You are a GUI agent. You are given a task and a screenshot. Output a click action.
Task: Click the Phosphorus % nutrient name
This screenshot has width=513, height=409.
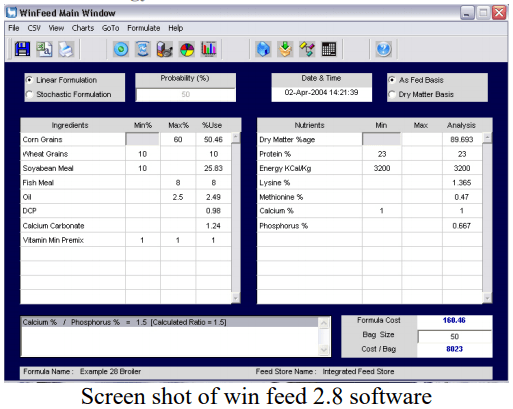pos(284,226)
